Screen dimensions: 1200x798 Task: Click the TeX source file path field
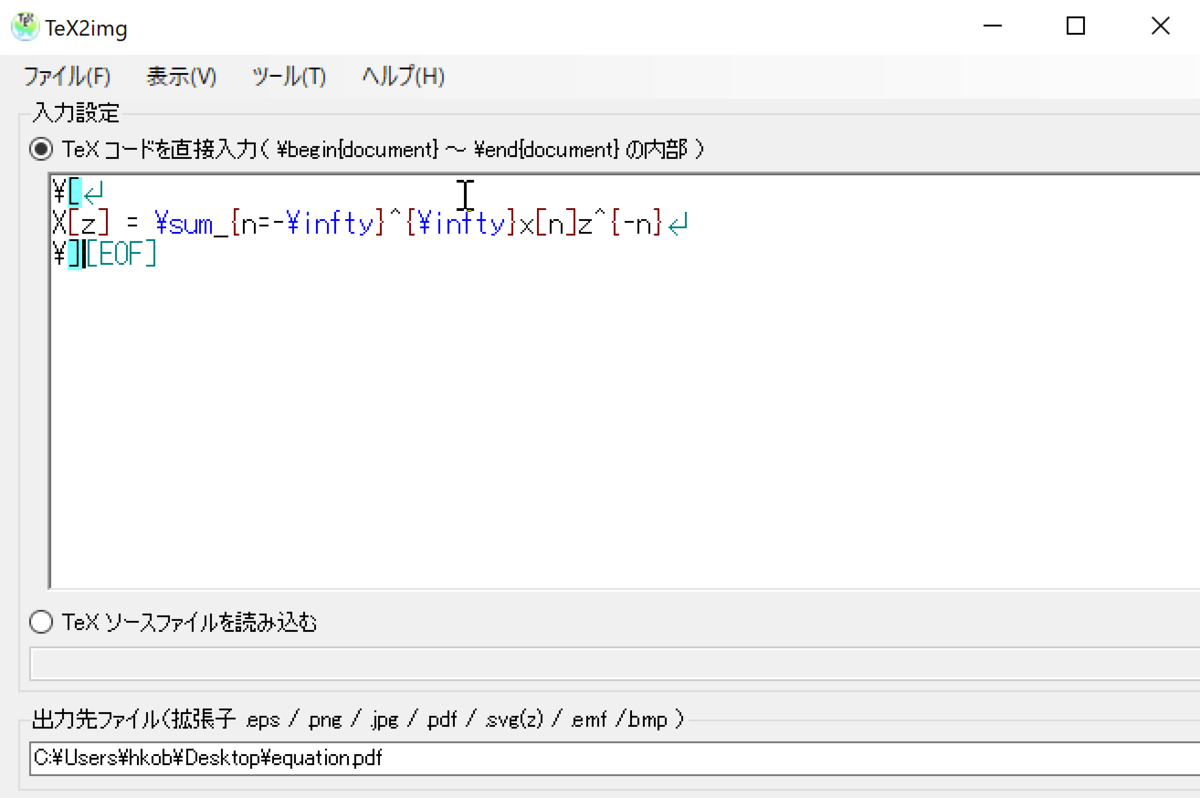(615, 664)
